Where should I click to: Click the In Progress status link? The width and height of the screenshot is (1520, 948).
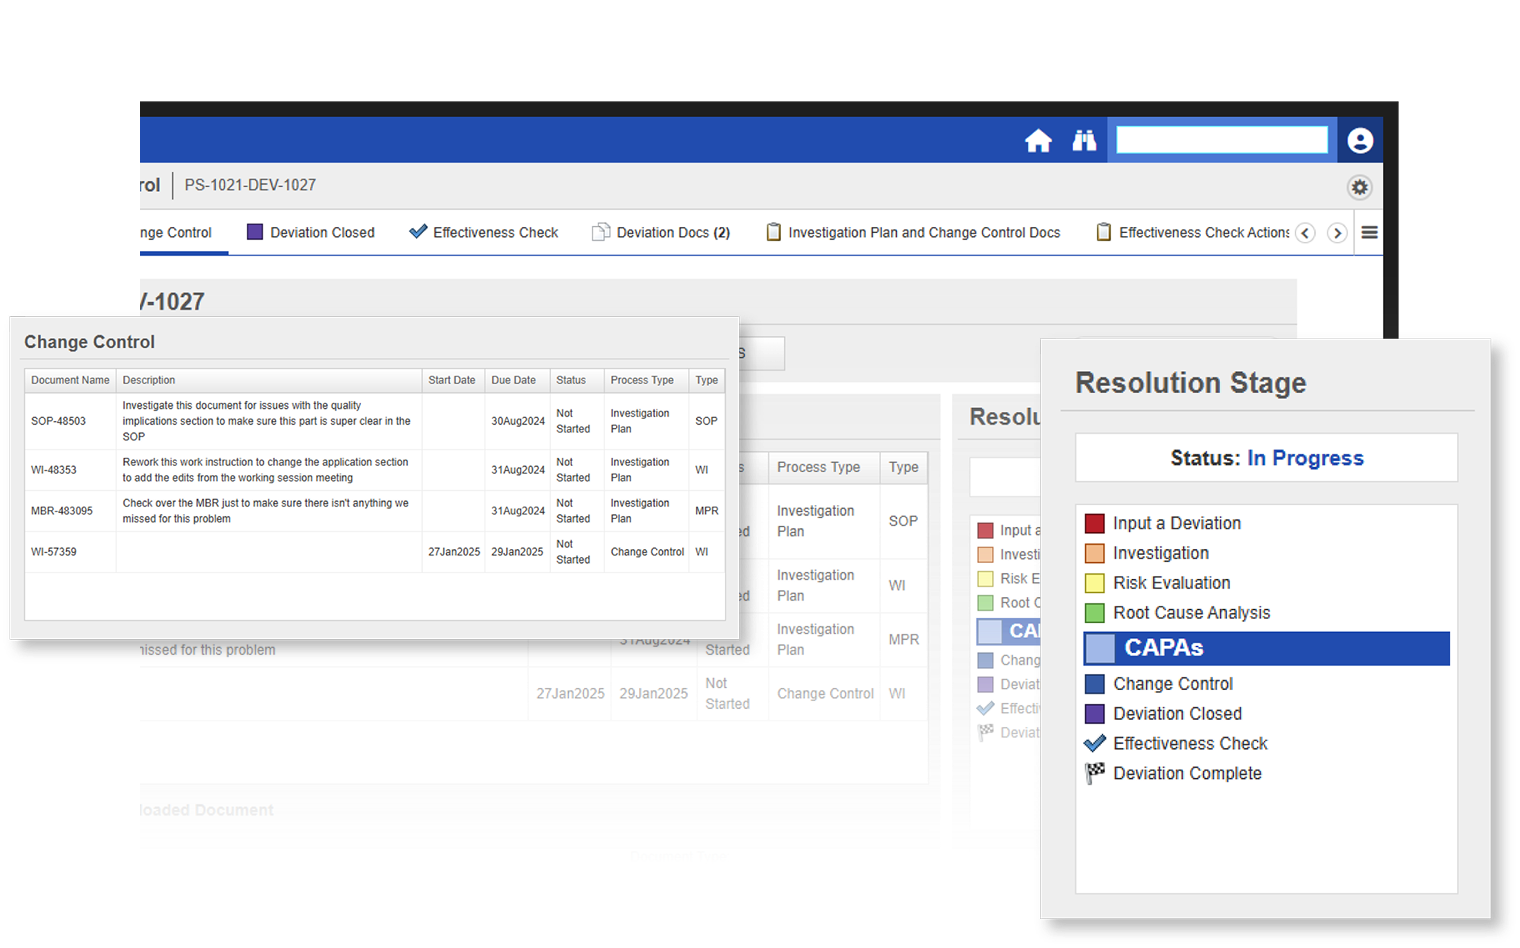click(x=1305, y=457)
